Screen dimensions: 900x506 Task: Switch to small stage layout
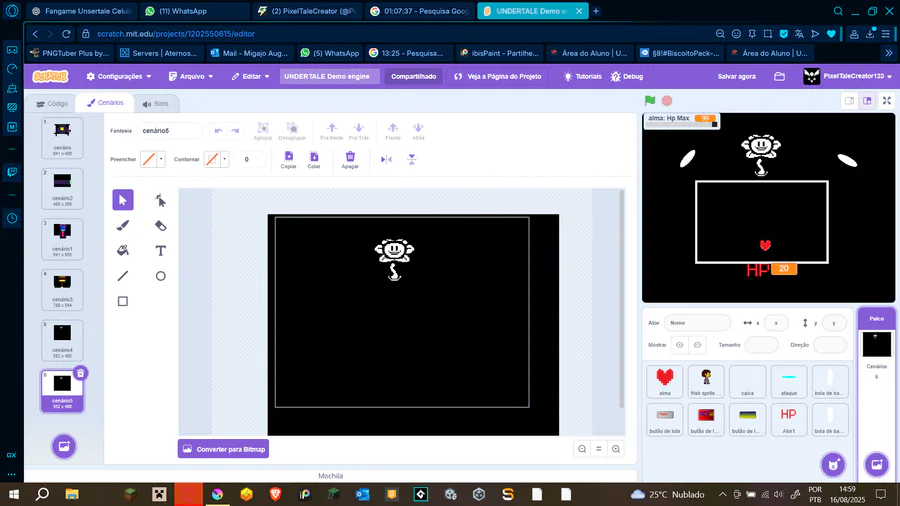point(849,101)
